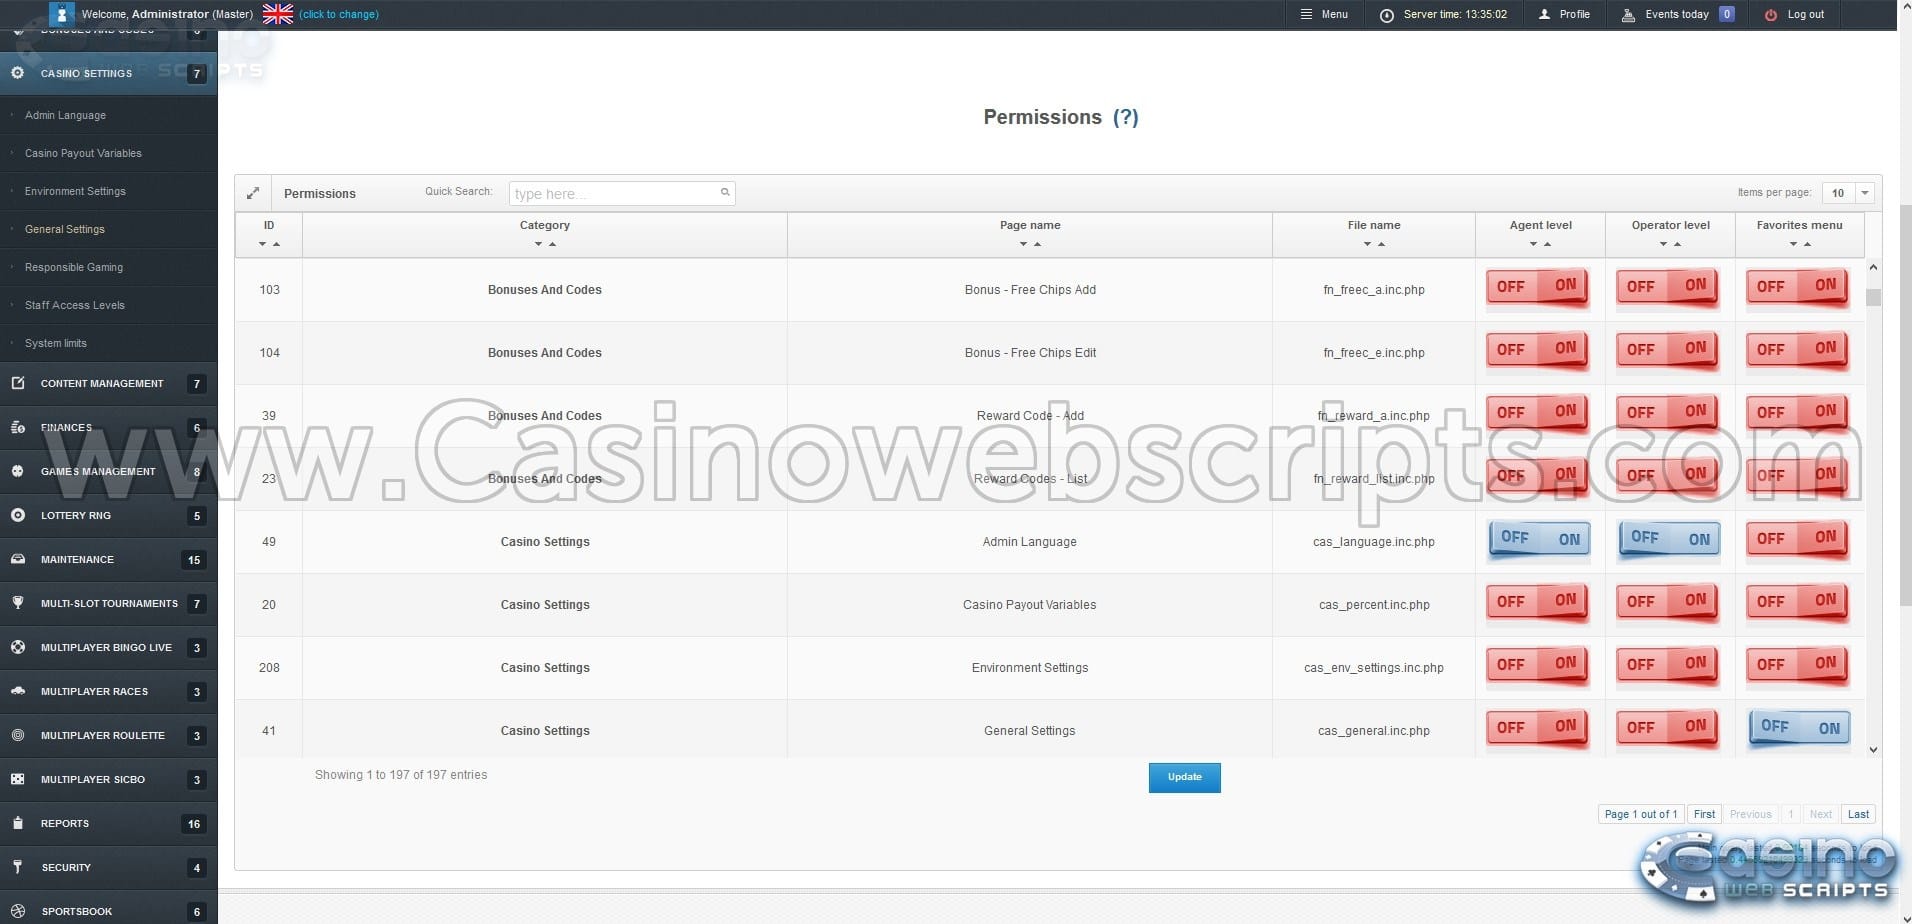Click the quick search magnifier icon
This screenshot has height=924, width=1912.
(x=725, y=192)
